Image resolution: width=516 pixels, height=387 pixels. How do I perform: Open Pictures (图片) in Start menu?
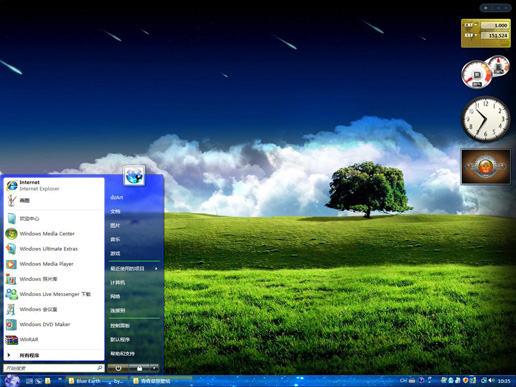[115, 226]
